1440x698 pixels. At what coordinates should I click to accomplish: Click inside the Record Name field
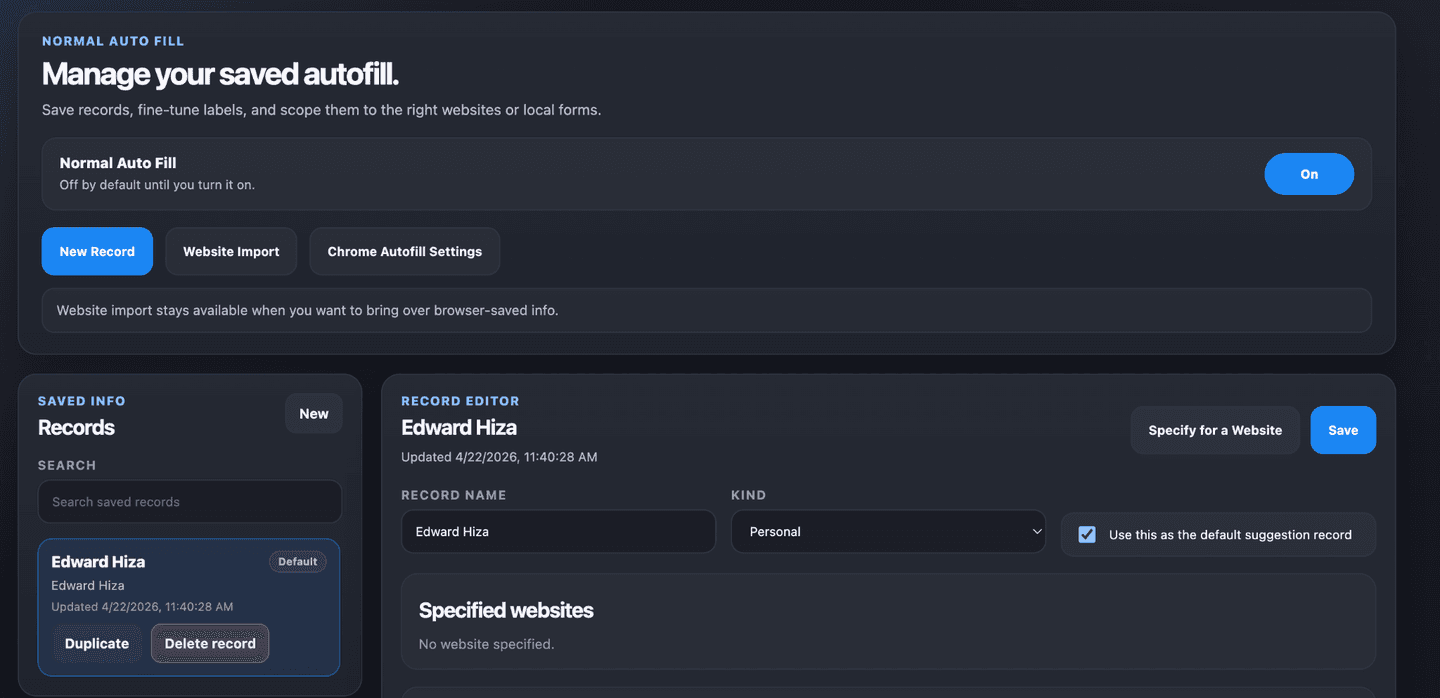point(558,531)
